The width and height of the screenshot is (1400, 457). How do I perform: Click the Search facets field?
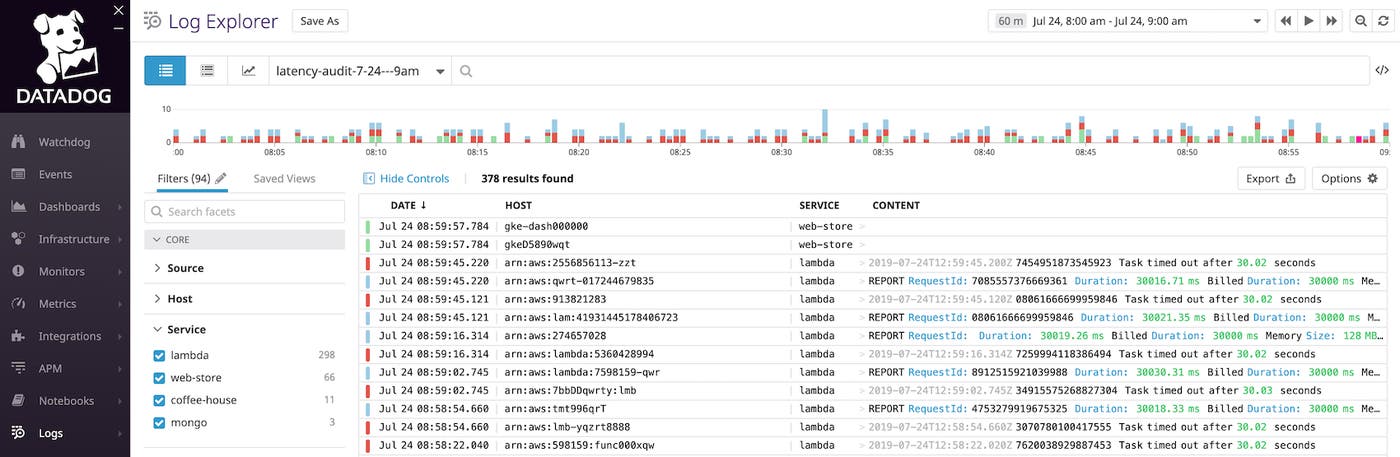(x=245, y=212)
